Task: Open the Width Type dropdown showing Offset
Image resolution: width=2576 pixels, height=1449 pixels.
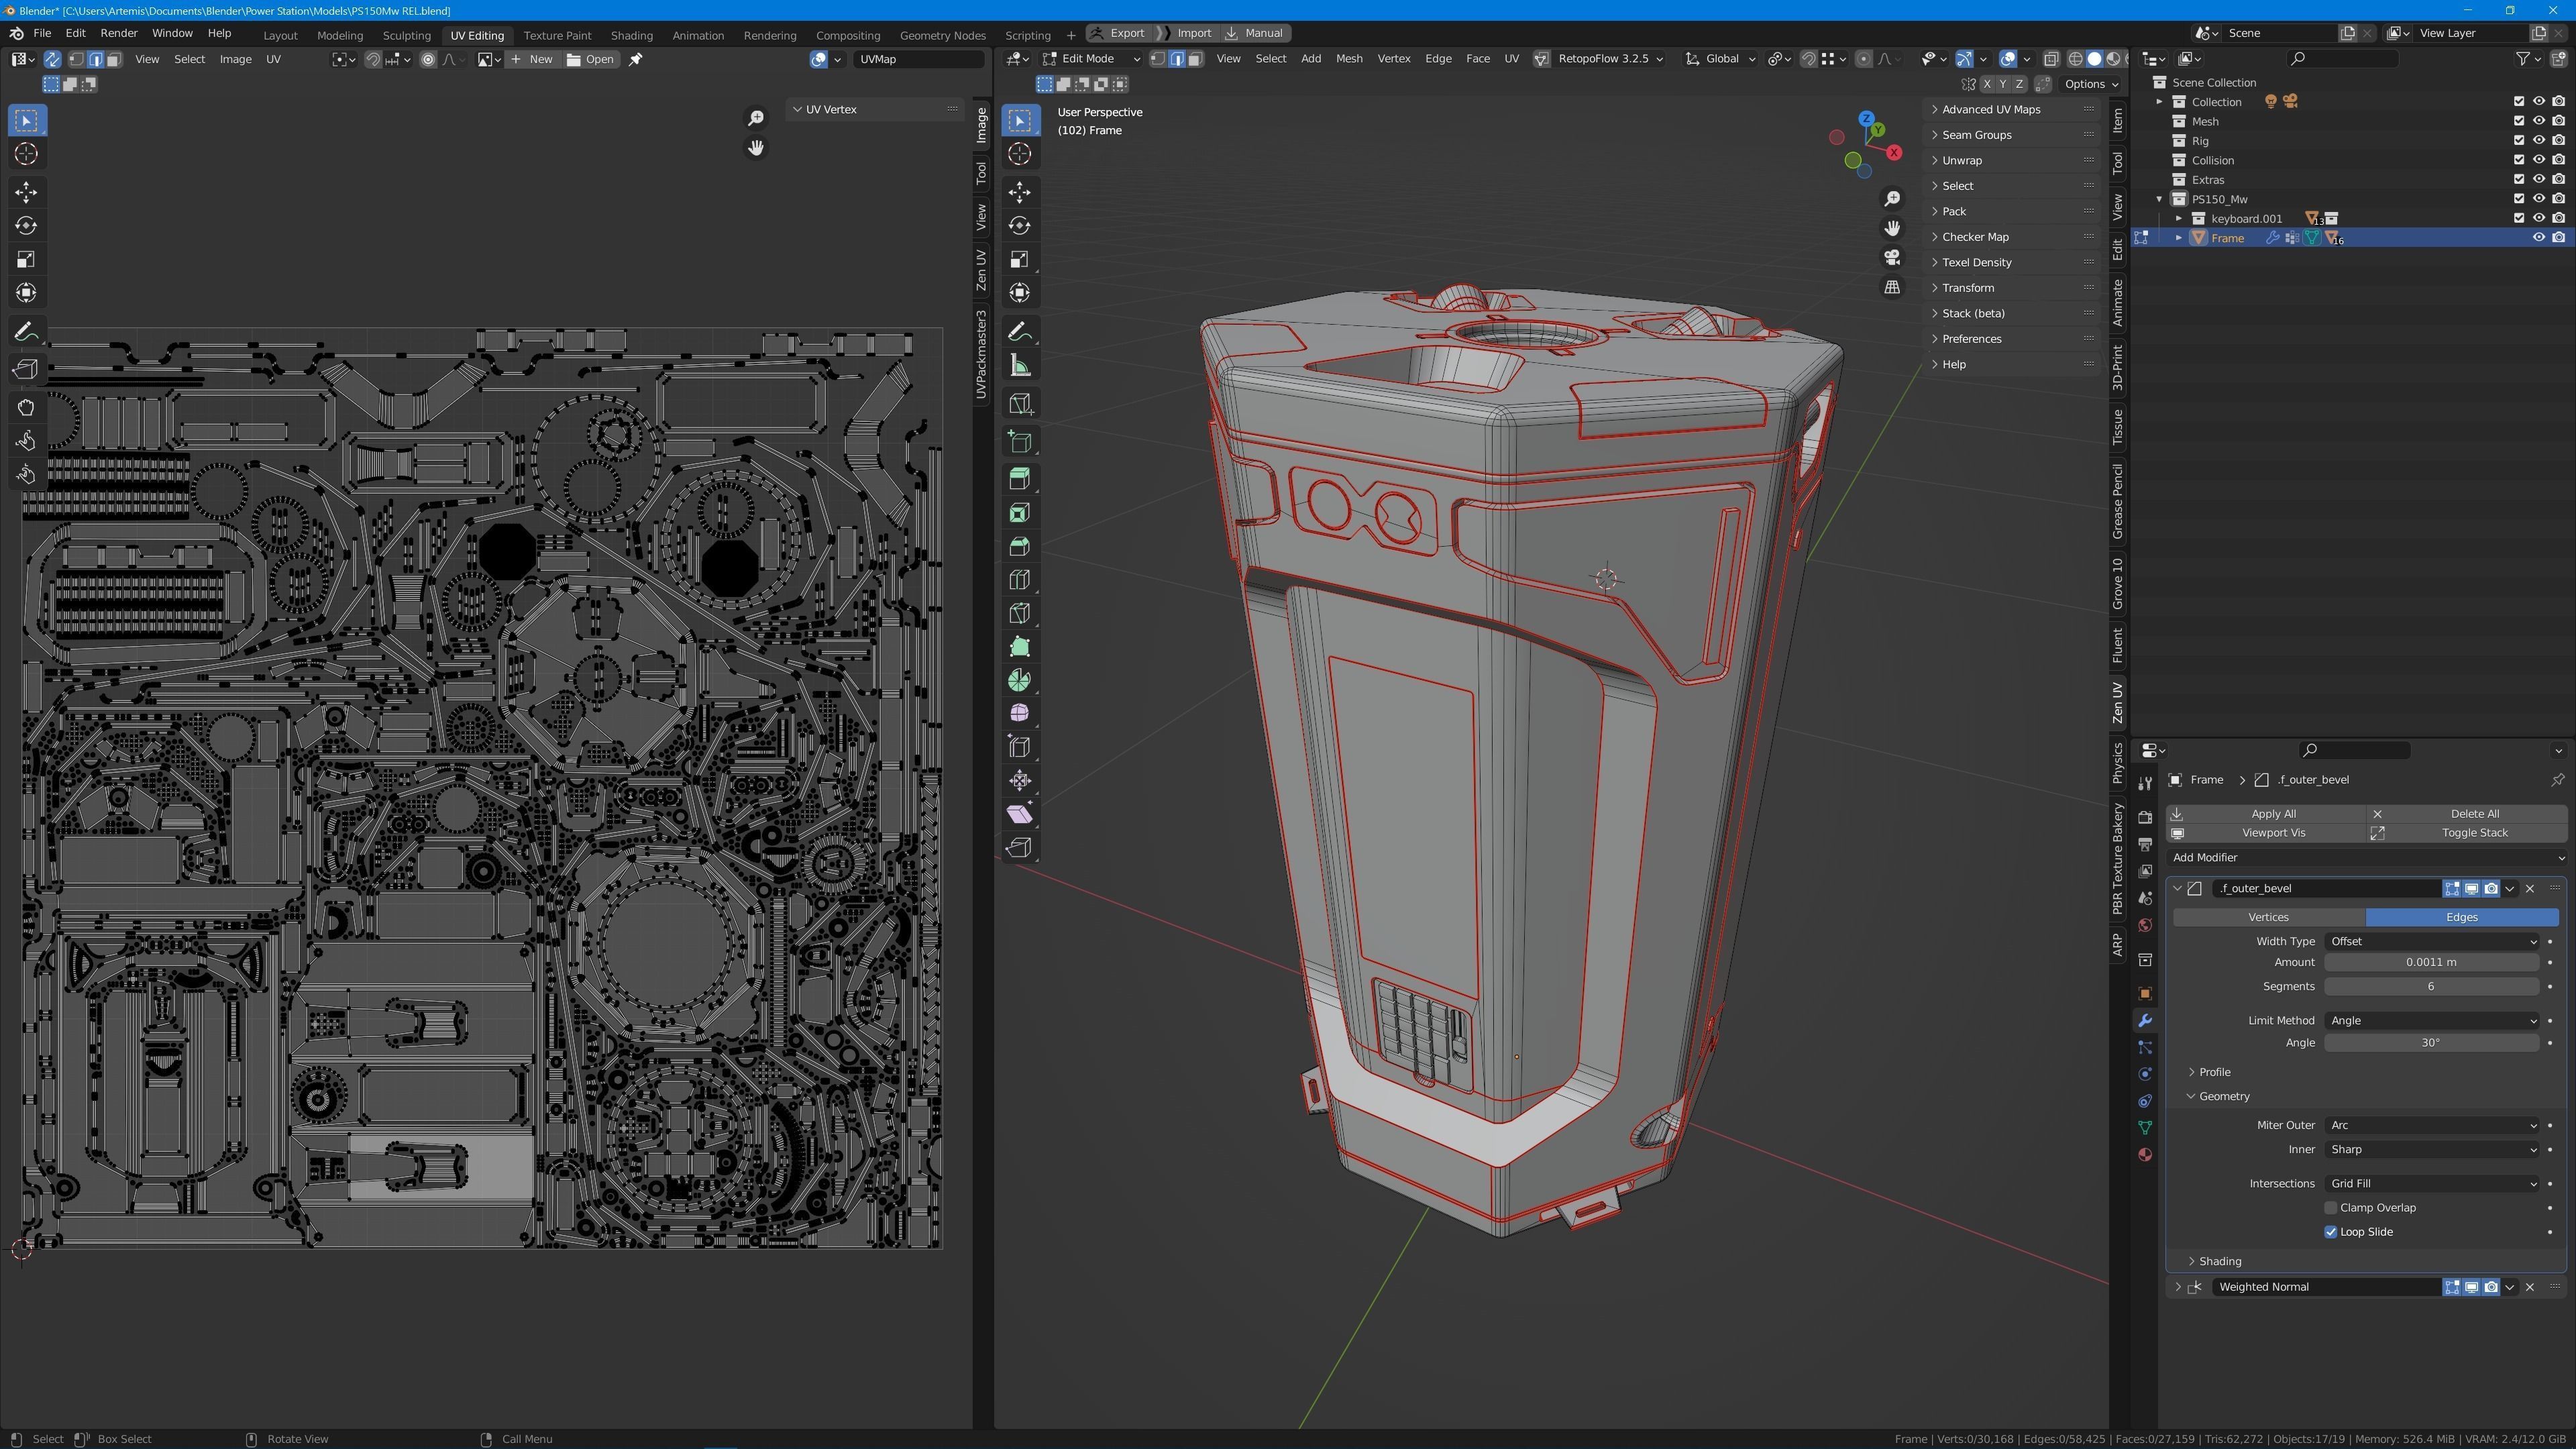Action: 2431,942
